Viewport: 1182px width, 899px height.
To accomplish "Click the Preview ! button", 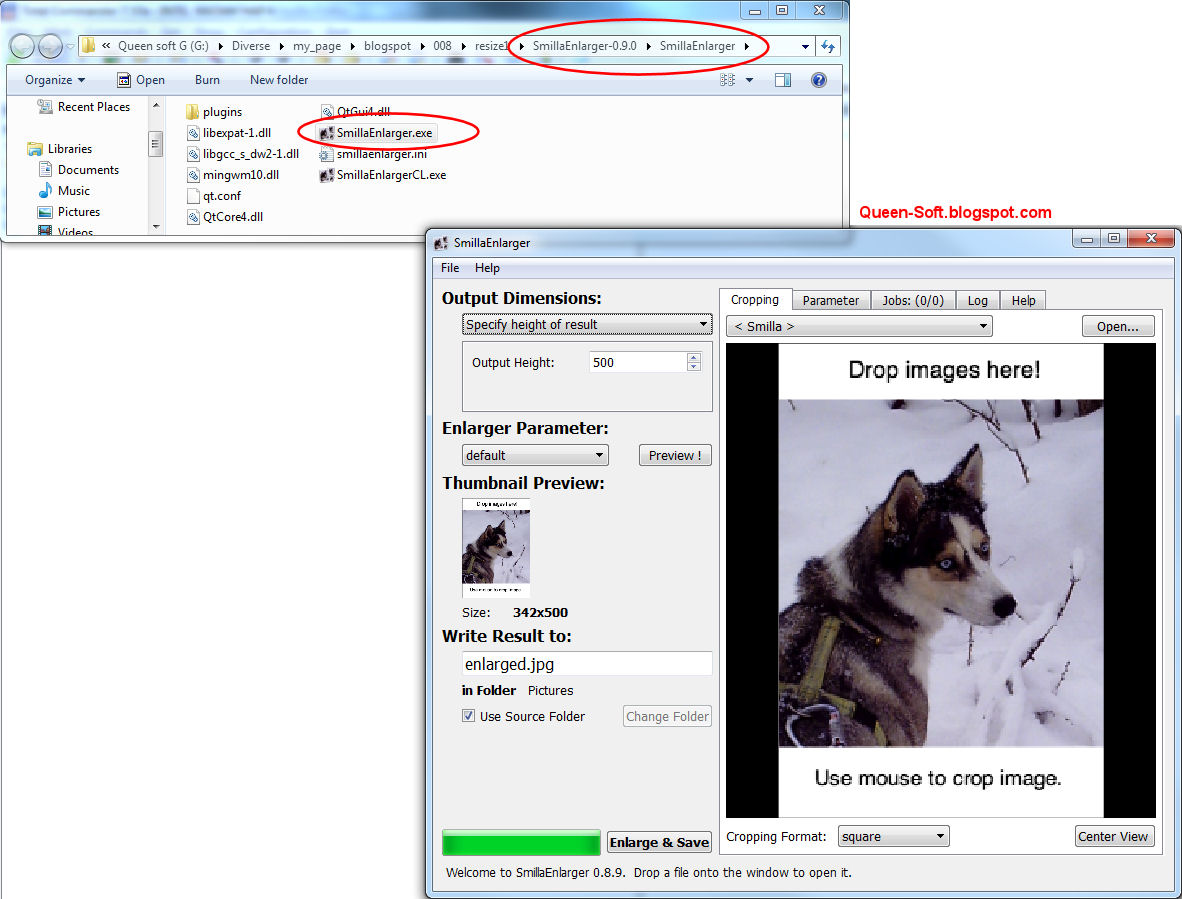I will [675, 455].
